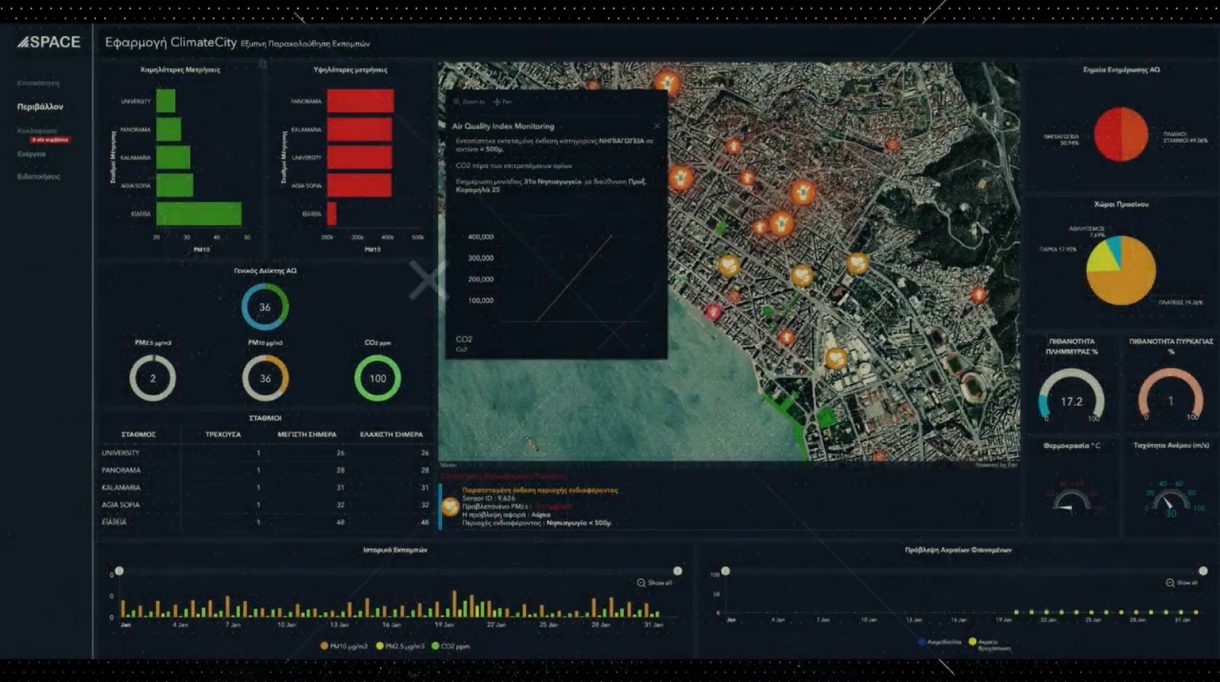Open the Ενέργεια sidebar section

click(x=31, y=154)
